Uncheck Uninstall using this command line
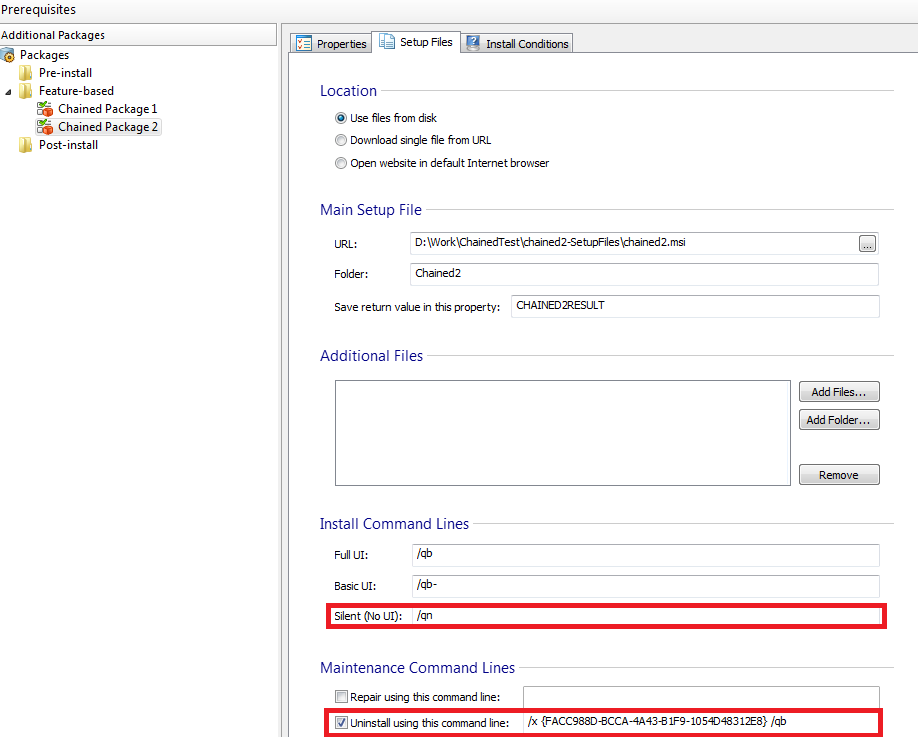918x737 pixels. point(341,722)
